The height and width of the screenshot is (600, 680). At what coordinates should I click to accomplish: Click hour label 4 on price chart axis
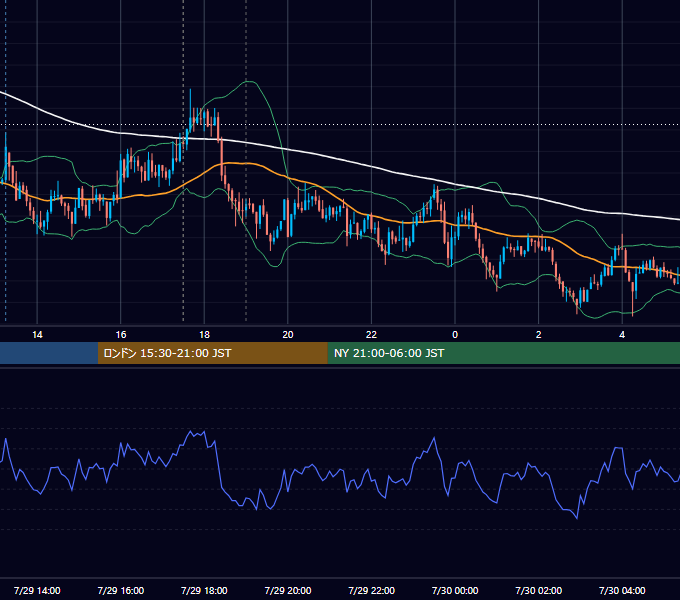click(x=622, y=335)
